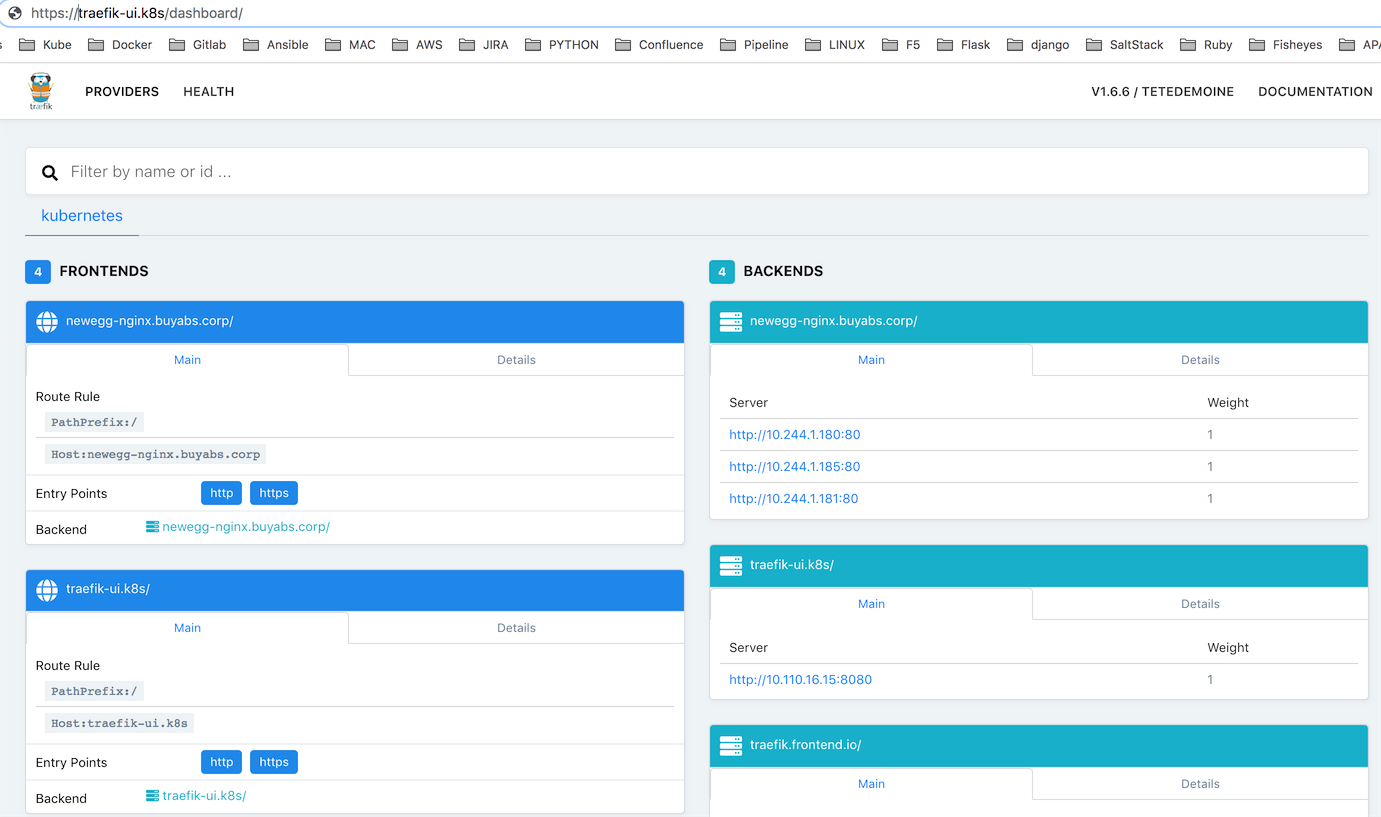Open the PROVIDERS page

pyautogui.click(x=122, y=91)
